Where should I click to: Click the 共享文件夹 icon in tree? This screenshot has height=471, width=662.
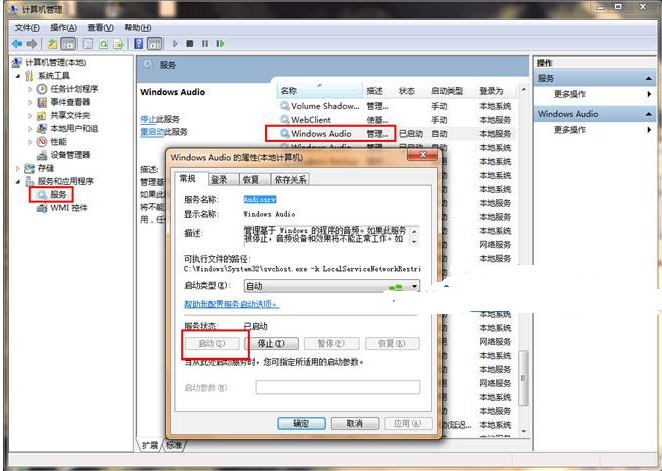pos(42,115)
